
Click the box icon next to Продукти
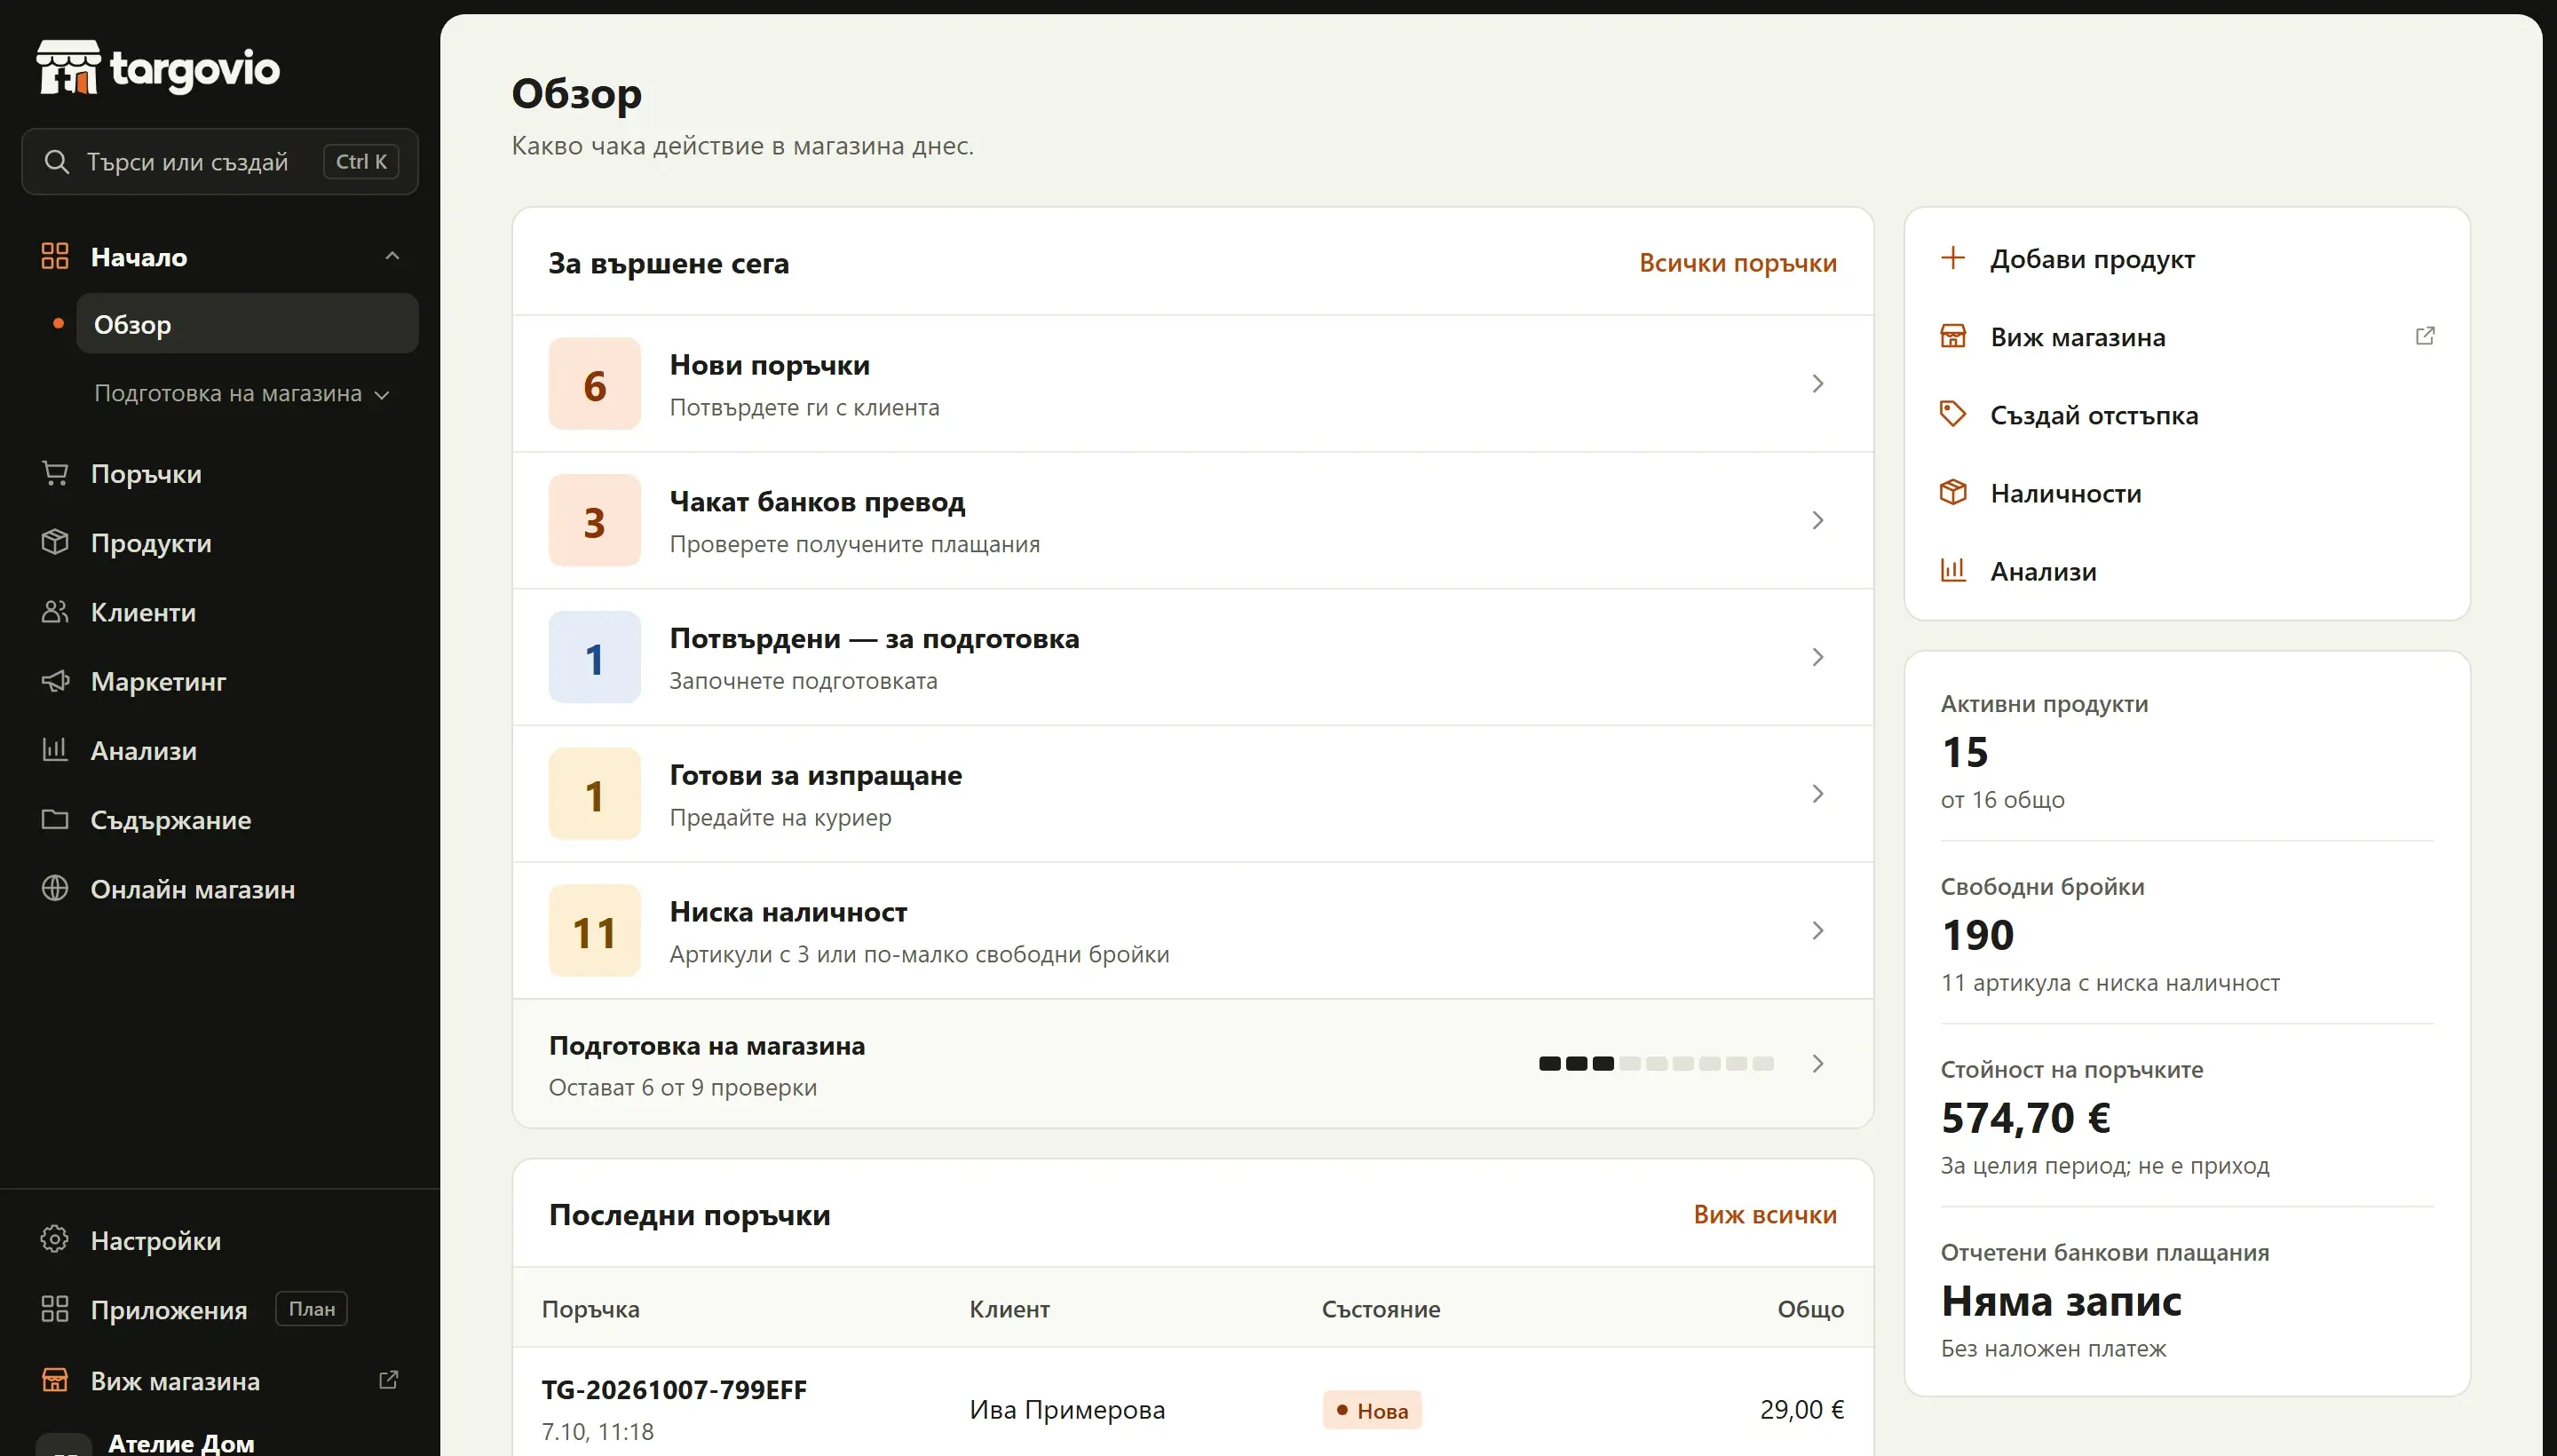[55, 542]
